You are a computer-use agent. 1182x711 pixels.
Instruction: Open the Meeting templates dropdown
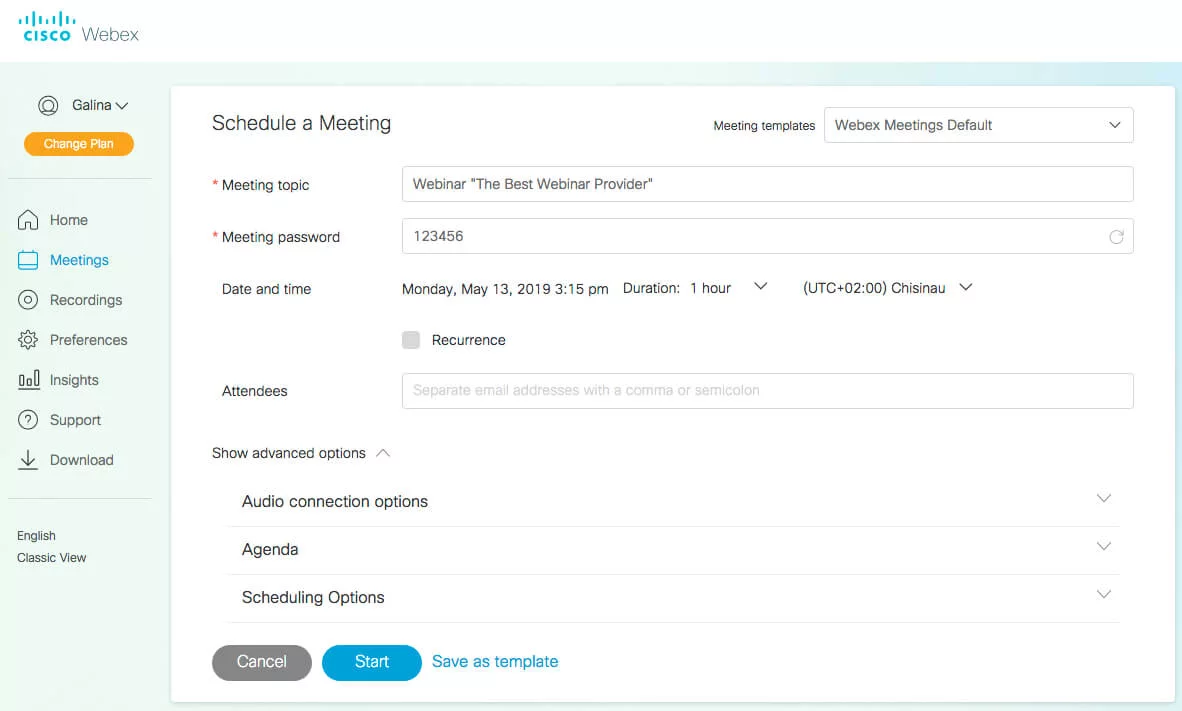(x=1114, y=125)
